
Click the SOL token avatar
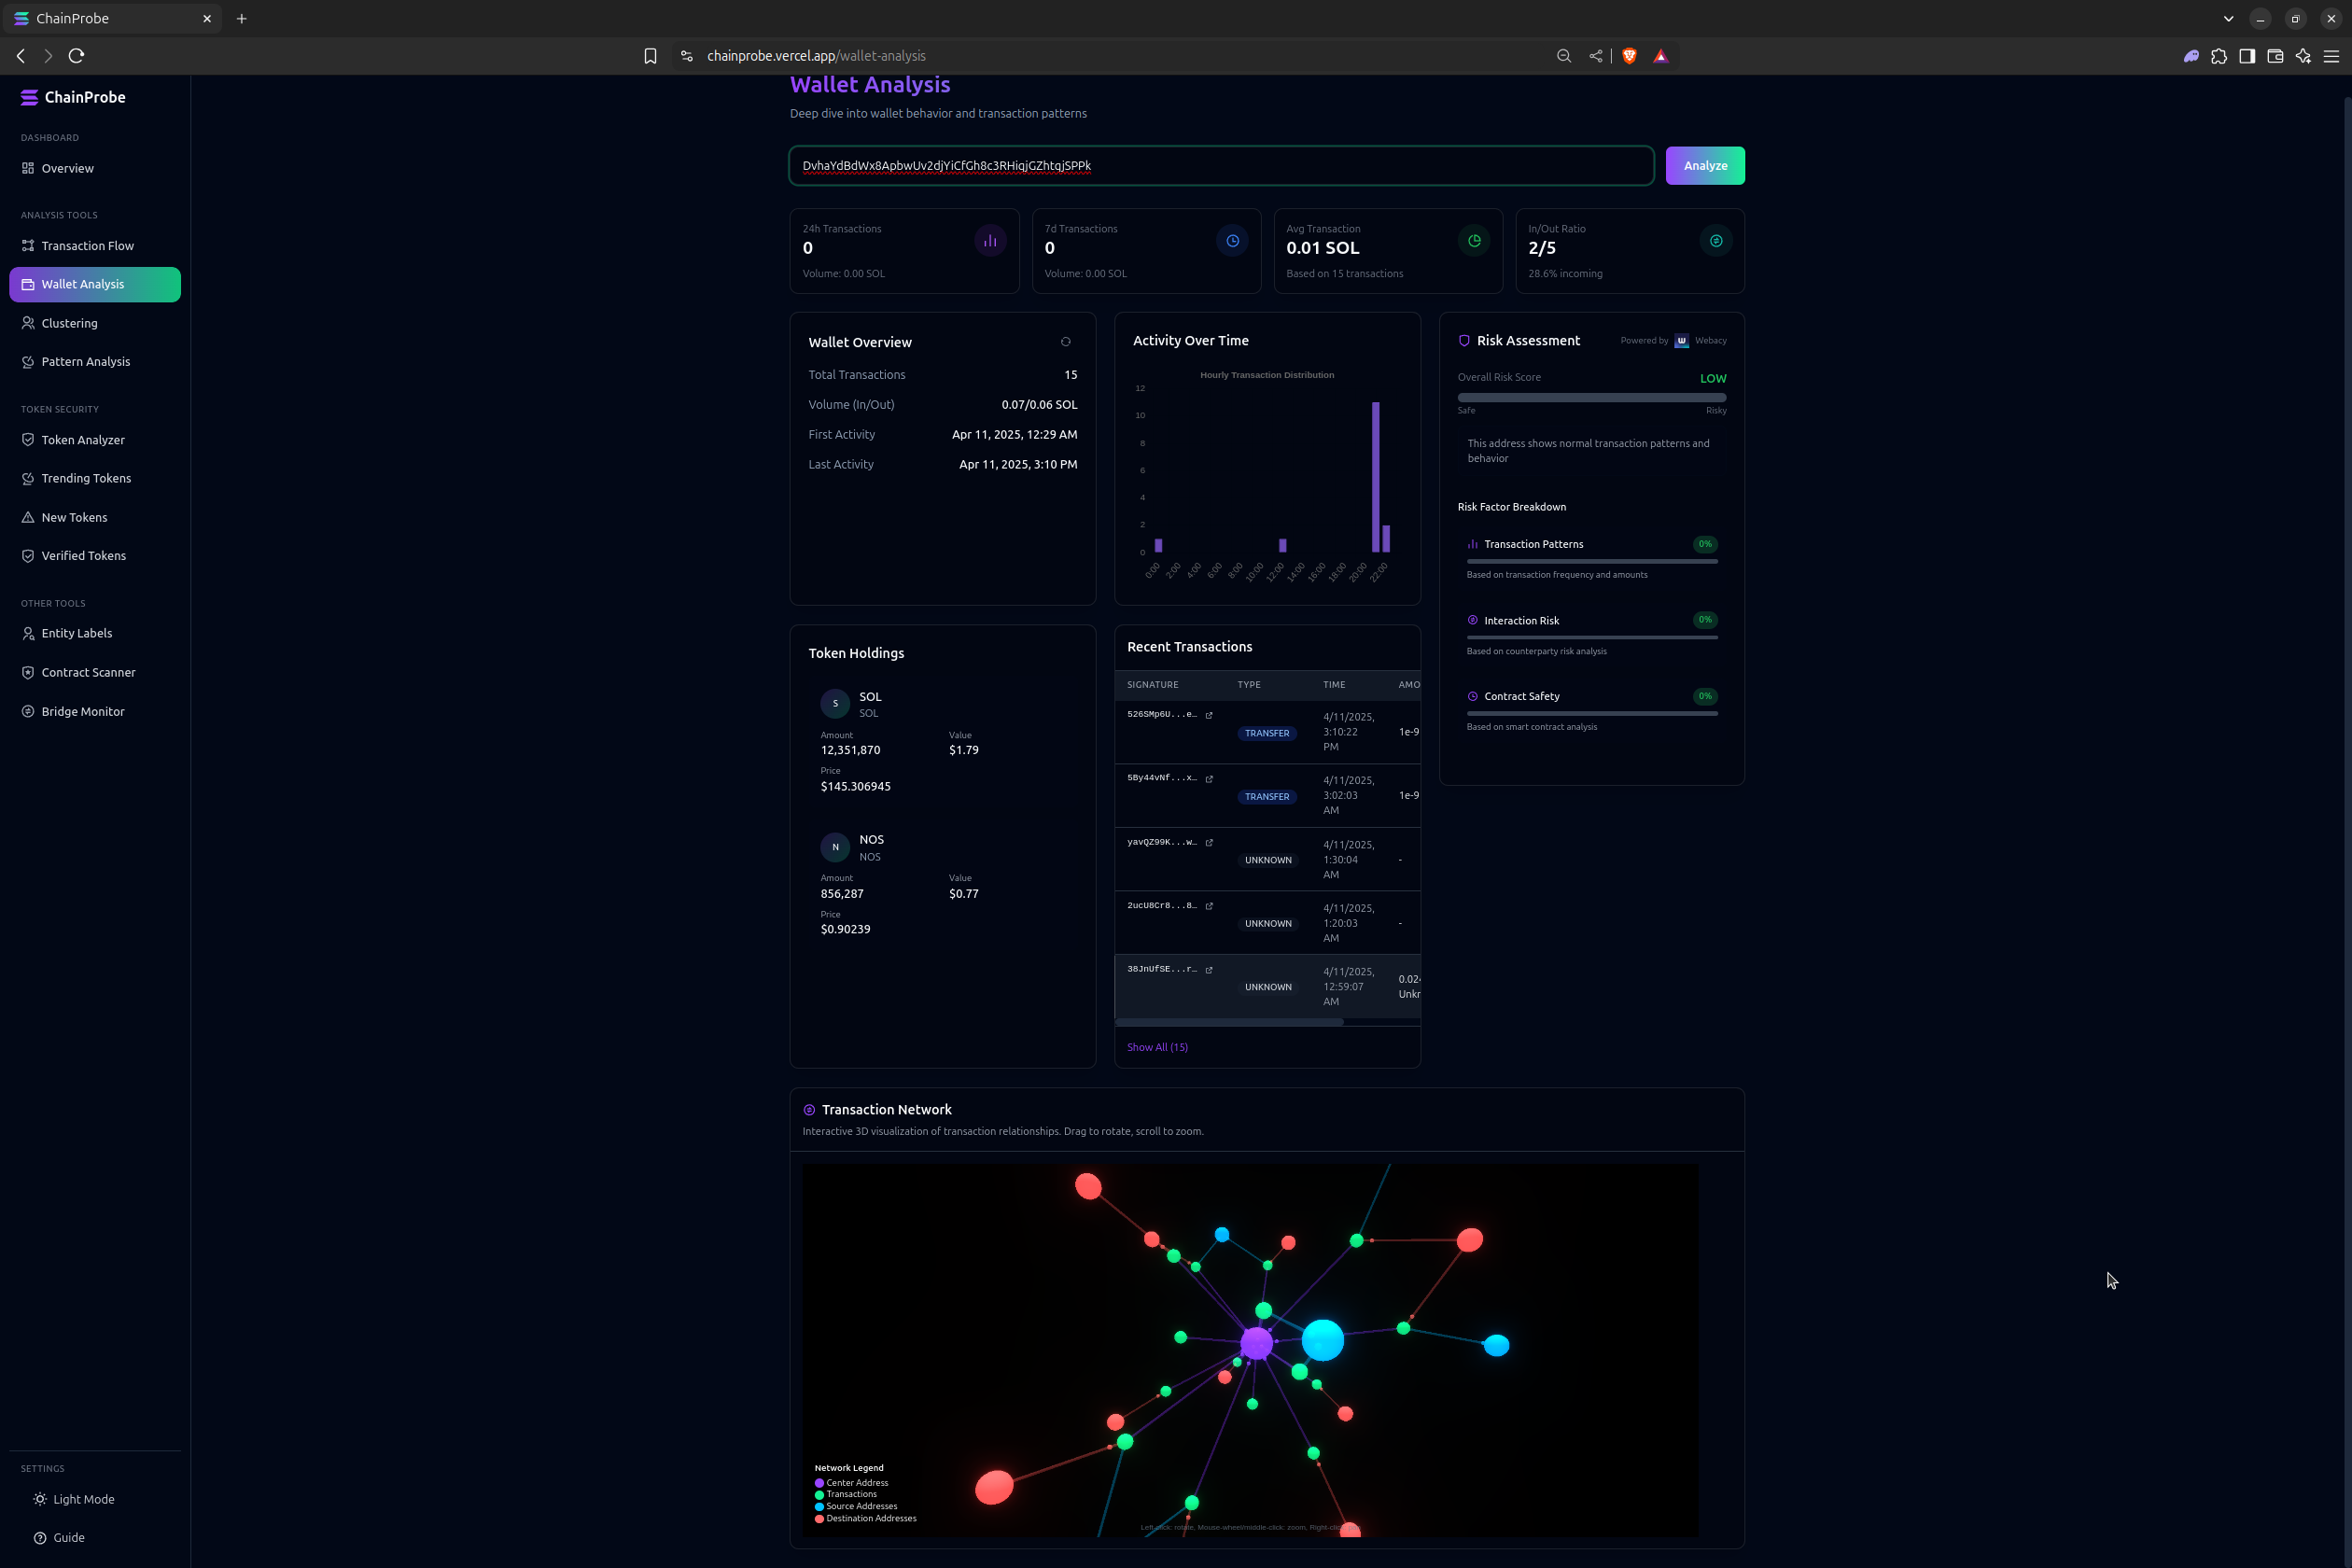pyautogui.click(x=835, y=704)
